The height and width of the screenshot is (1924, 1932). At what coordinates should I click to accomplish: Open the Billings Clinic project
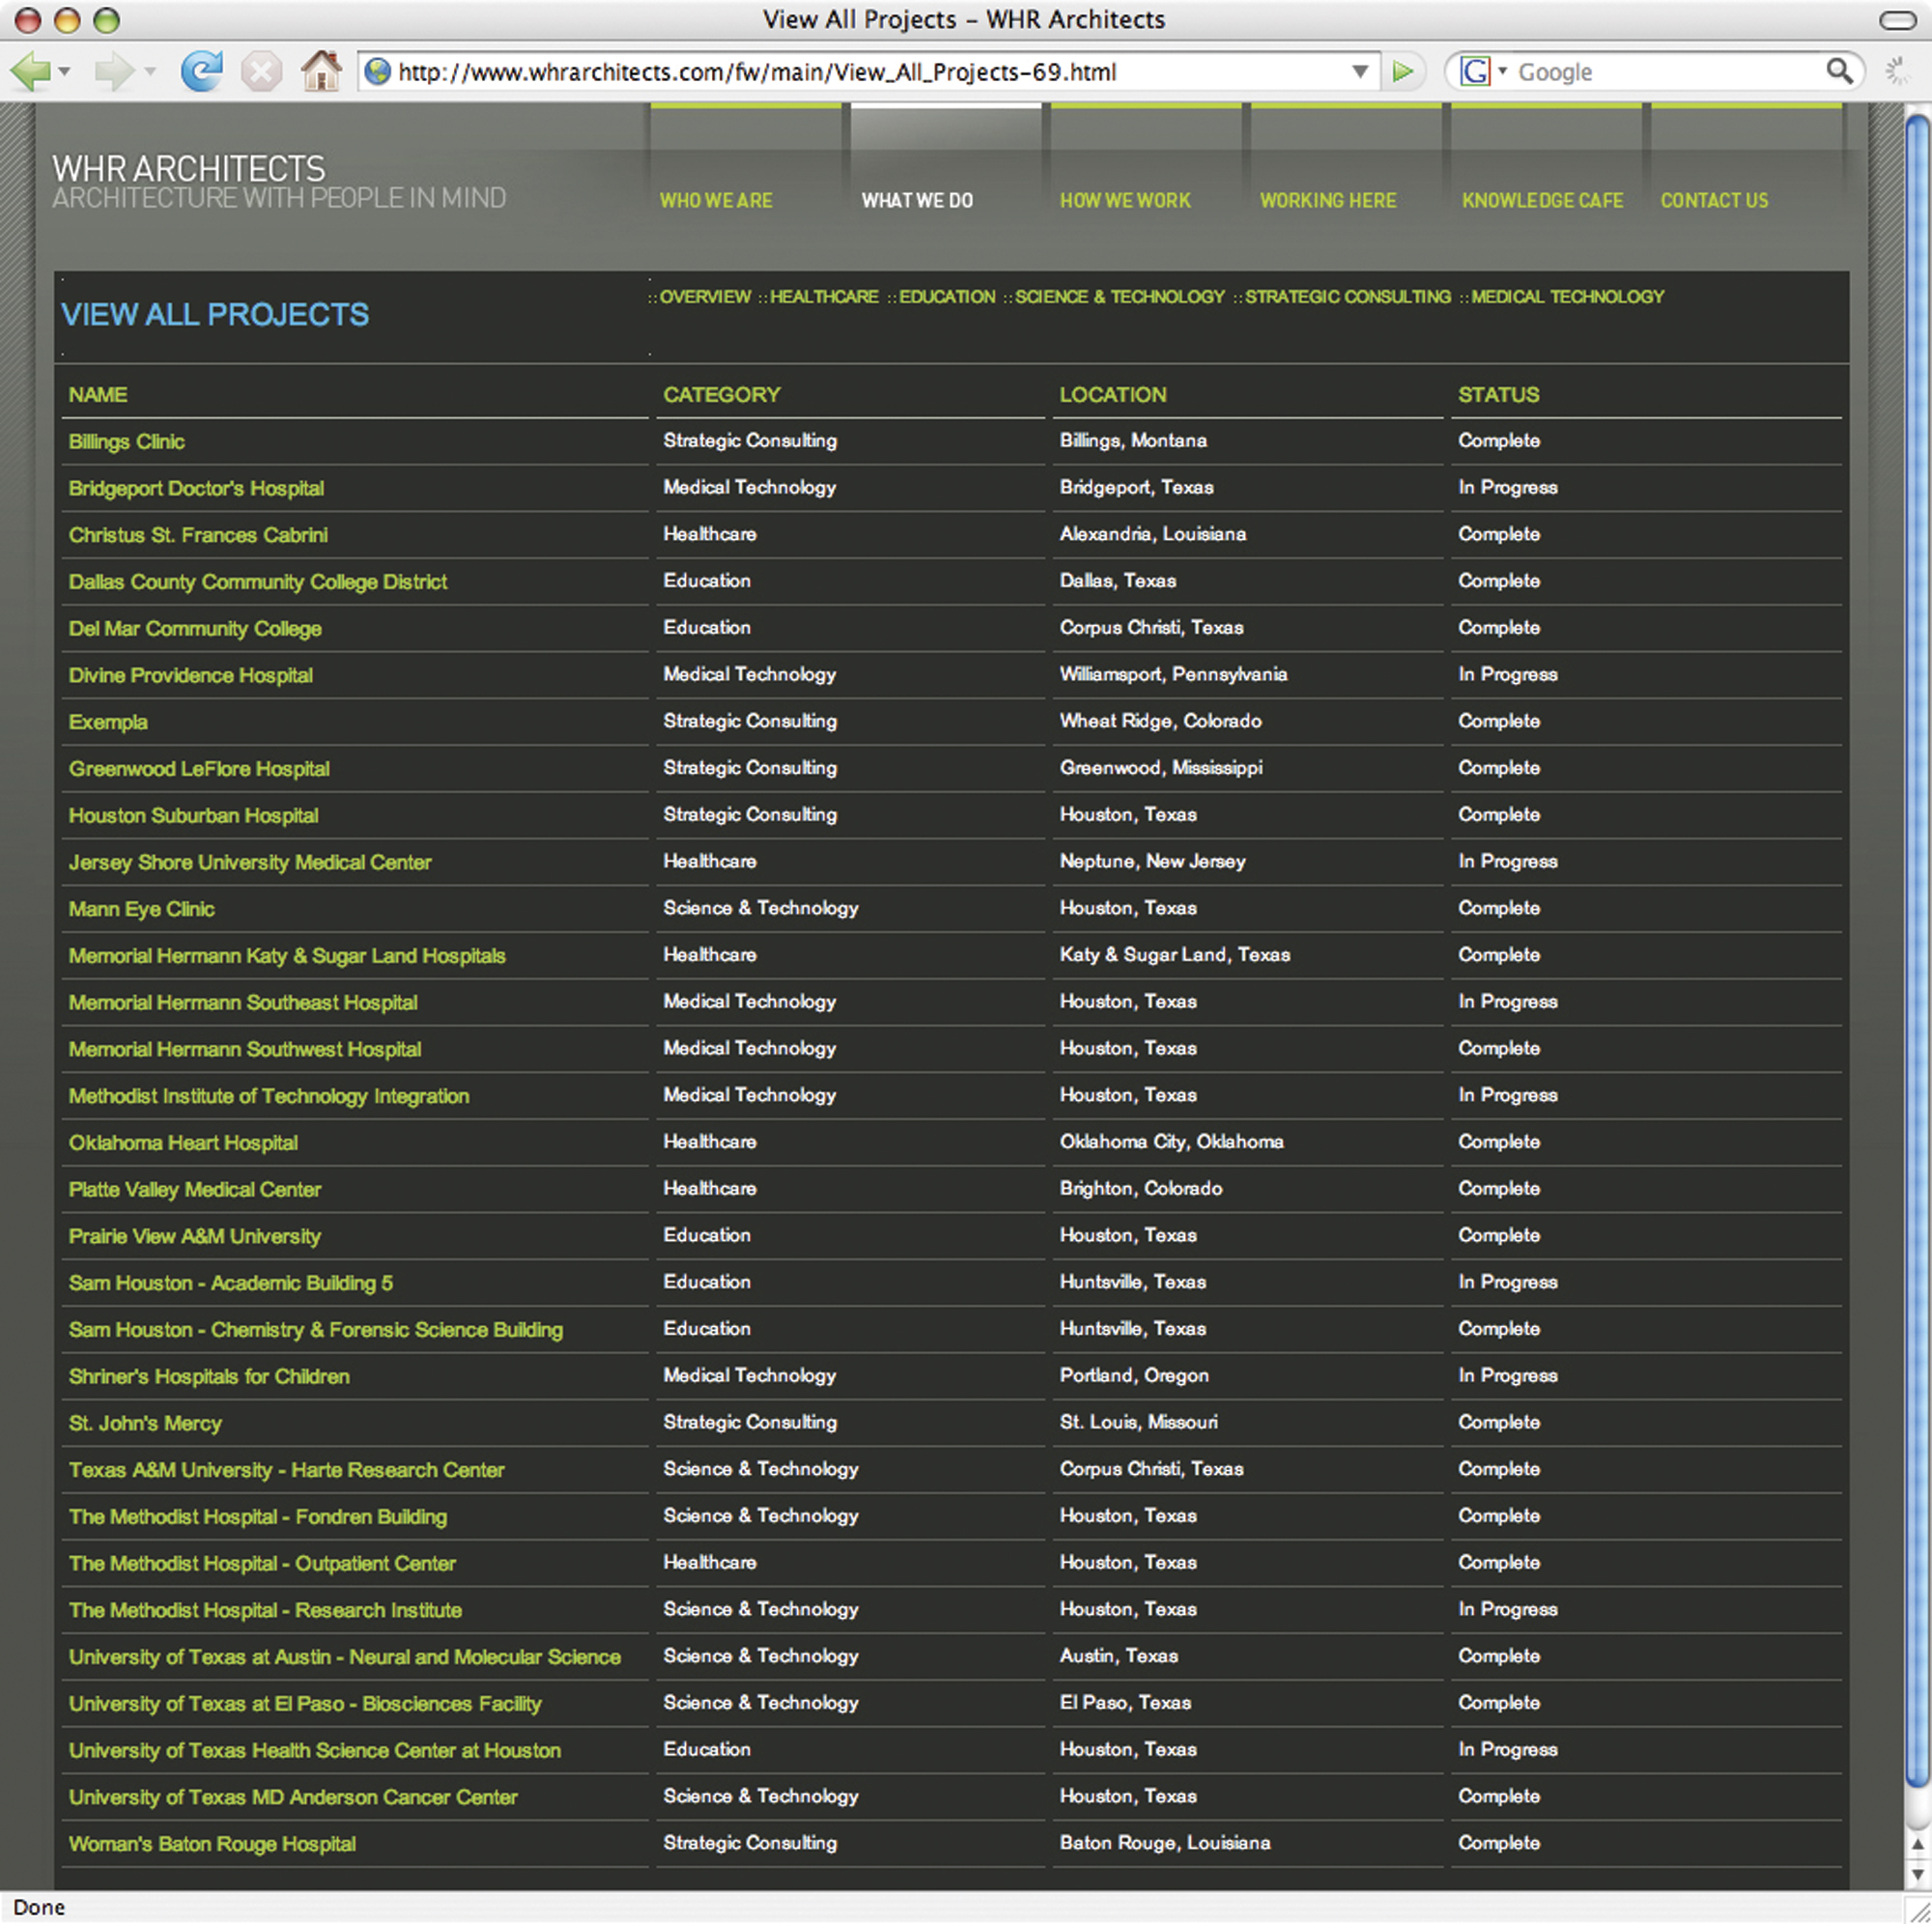126,441
